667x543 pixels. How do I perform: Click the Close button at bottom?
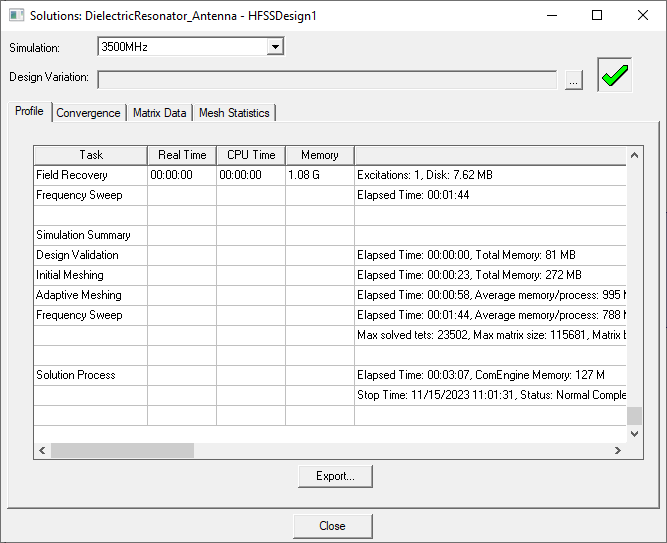tap(332, 526)
